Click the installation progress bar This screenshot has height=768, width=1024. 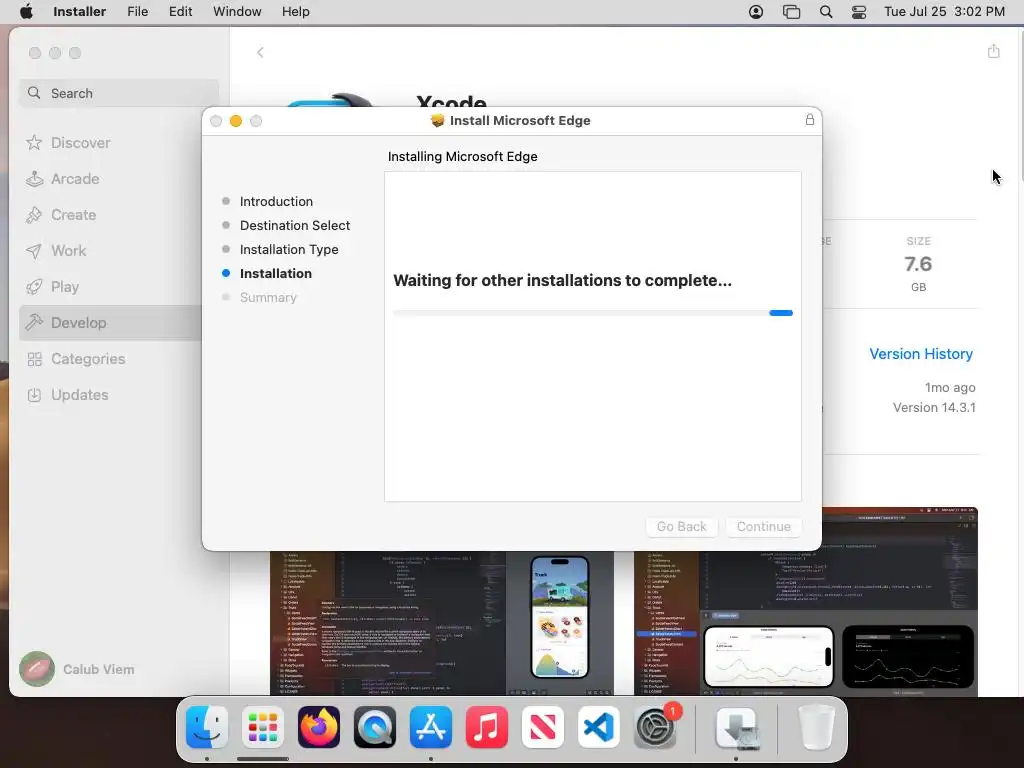tap(593, 313)
